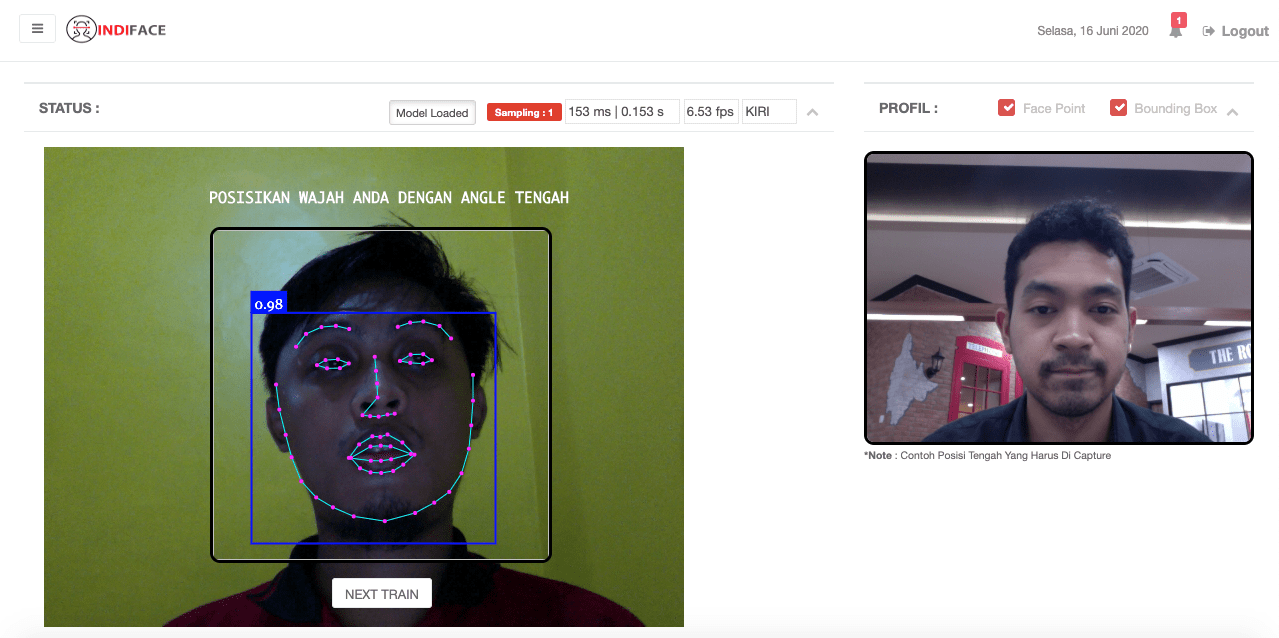The image size is (1279, 638).
Task: Click the 6.53 fps field
Action: [710, 112]
